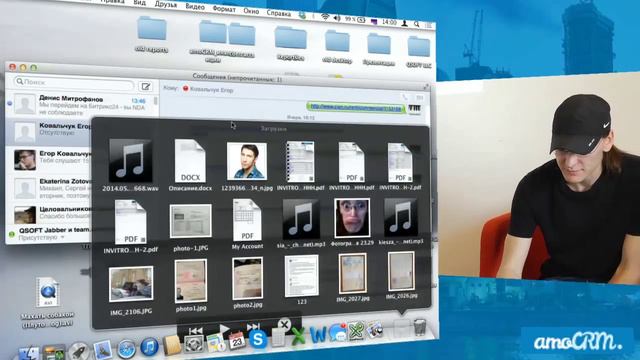Screen dimensions: 640x360
Task: Open Spotlight magnifier in menu bar
Action: point(416,24)
